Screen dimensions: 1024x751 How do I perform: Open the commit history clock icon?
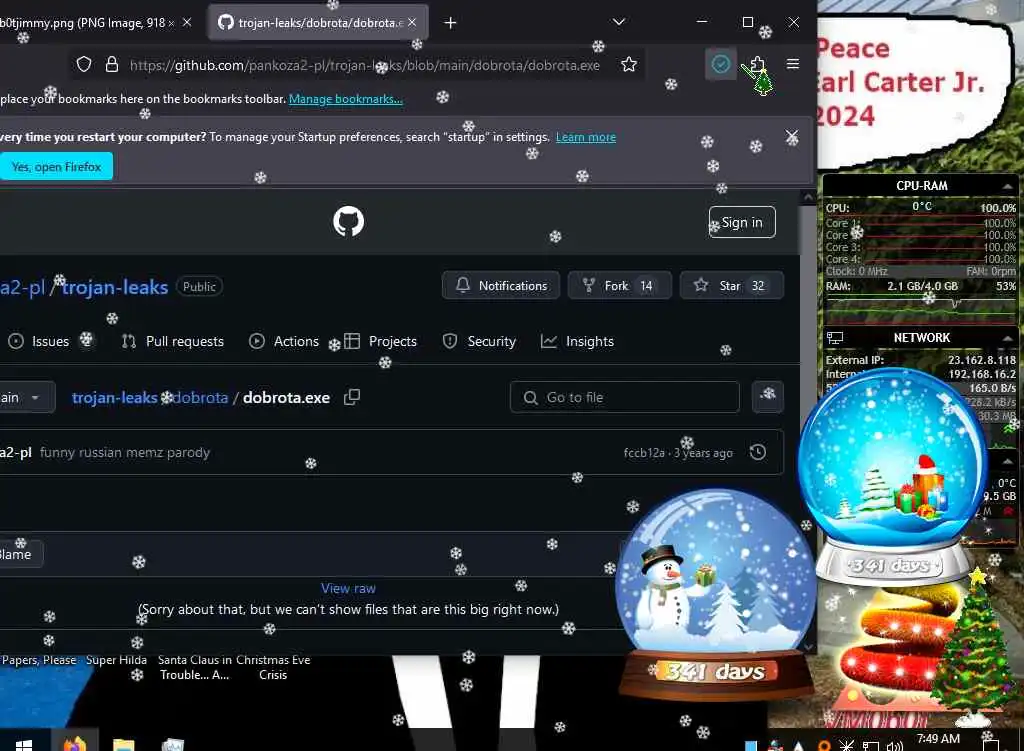(x=758, y=452)
